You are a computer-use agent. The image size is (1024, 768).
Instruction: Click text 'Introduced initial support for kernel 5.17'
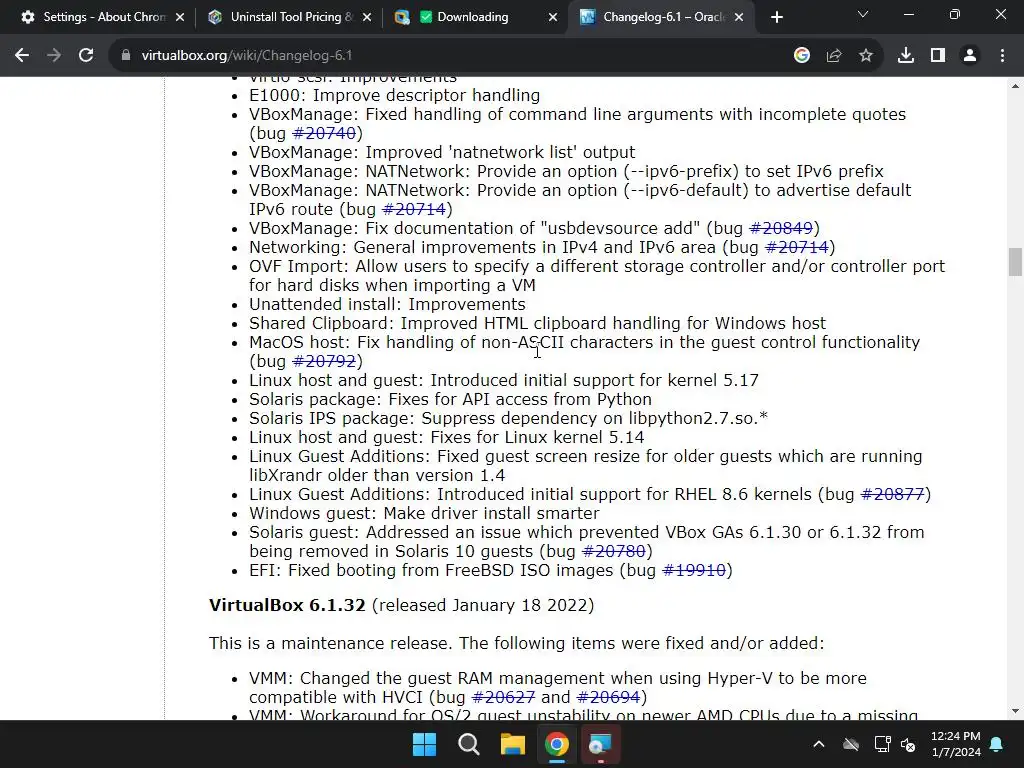coord(594,380)
